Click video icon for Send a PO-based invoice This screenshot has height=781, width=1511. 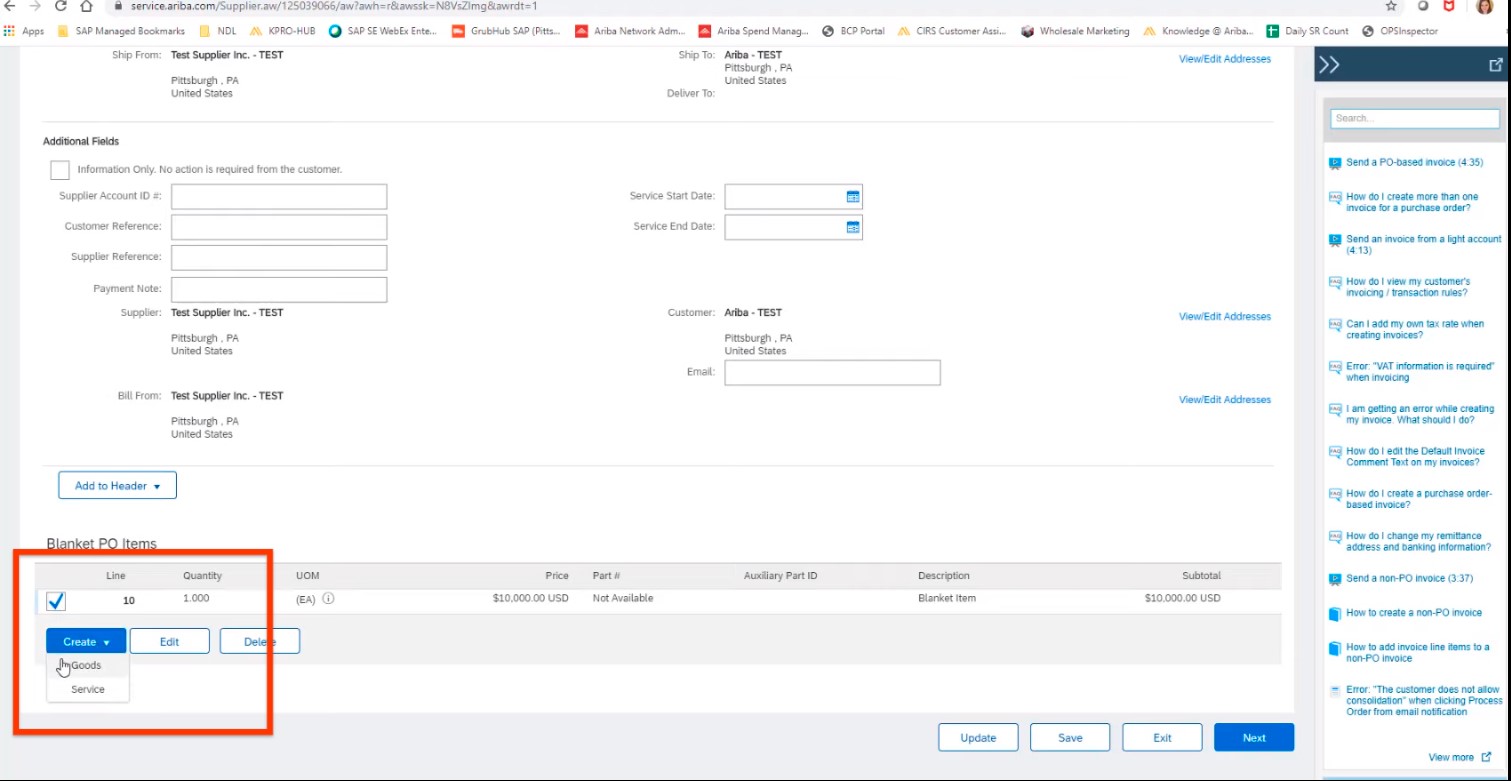point(1334,162)
